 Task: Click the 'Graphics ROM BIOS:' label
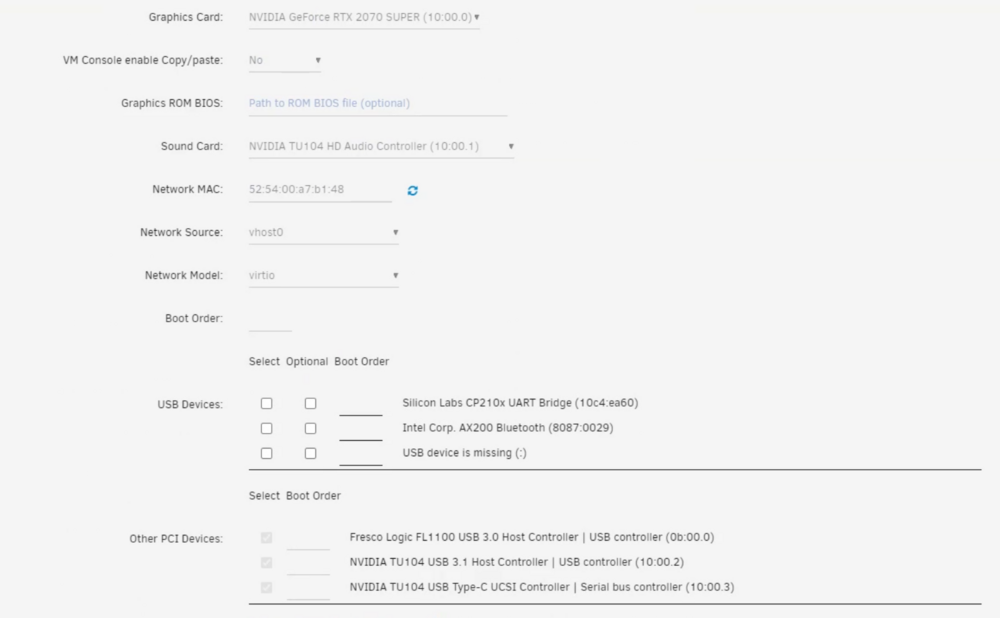[x=172, y=103]
